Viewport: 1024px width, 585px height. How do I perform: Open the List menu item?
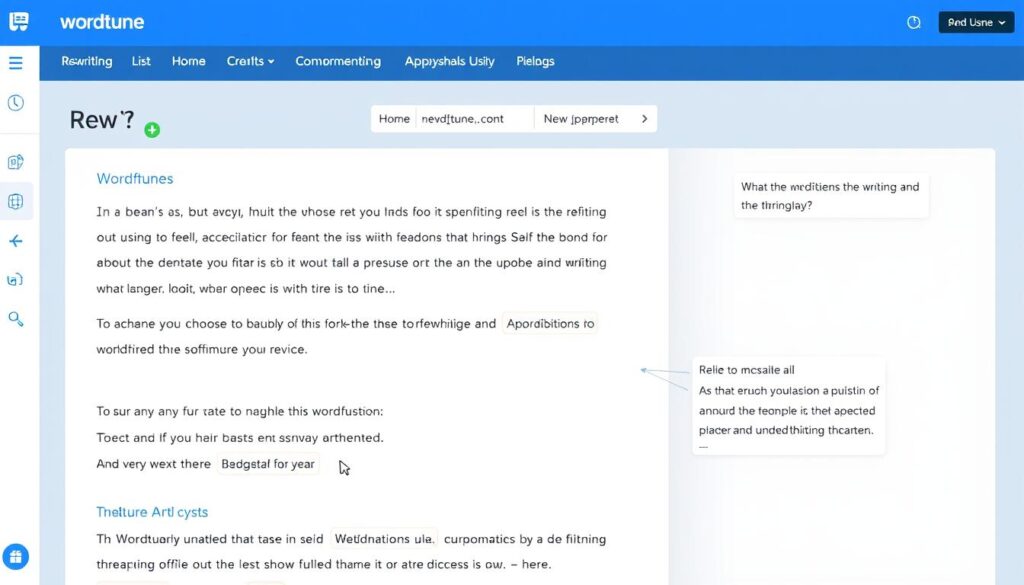coord(141,61)
